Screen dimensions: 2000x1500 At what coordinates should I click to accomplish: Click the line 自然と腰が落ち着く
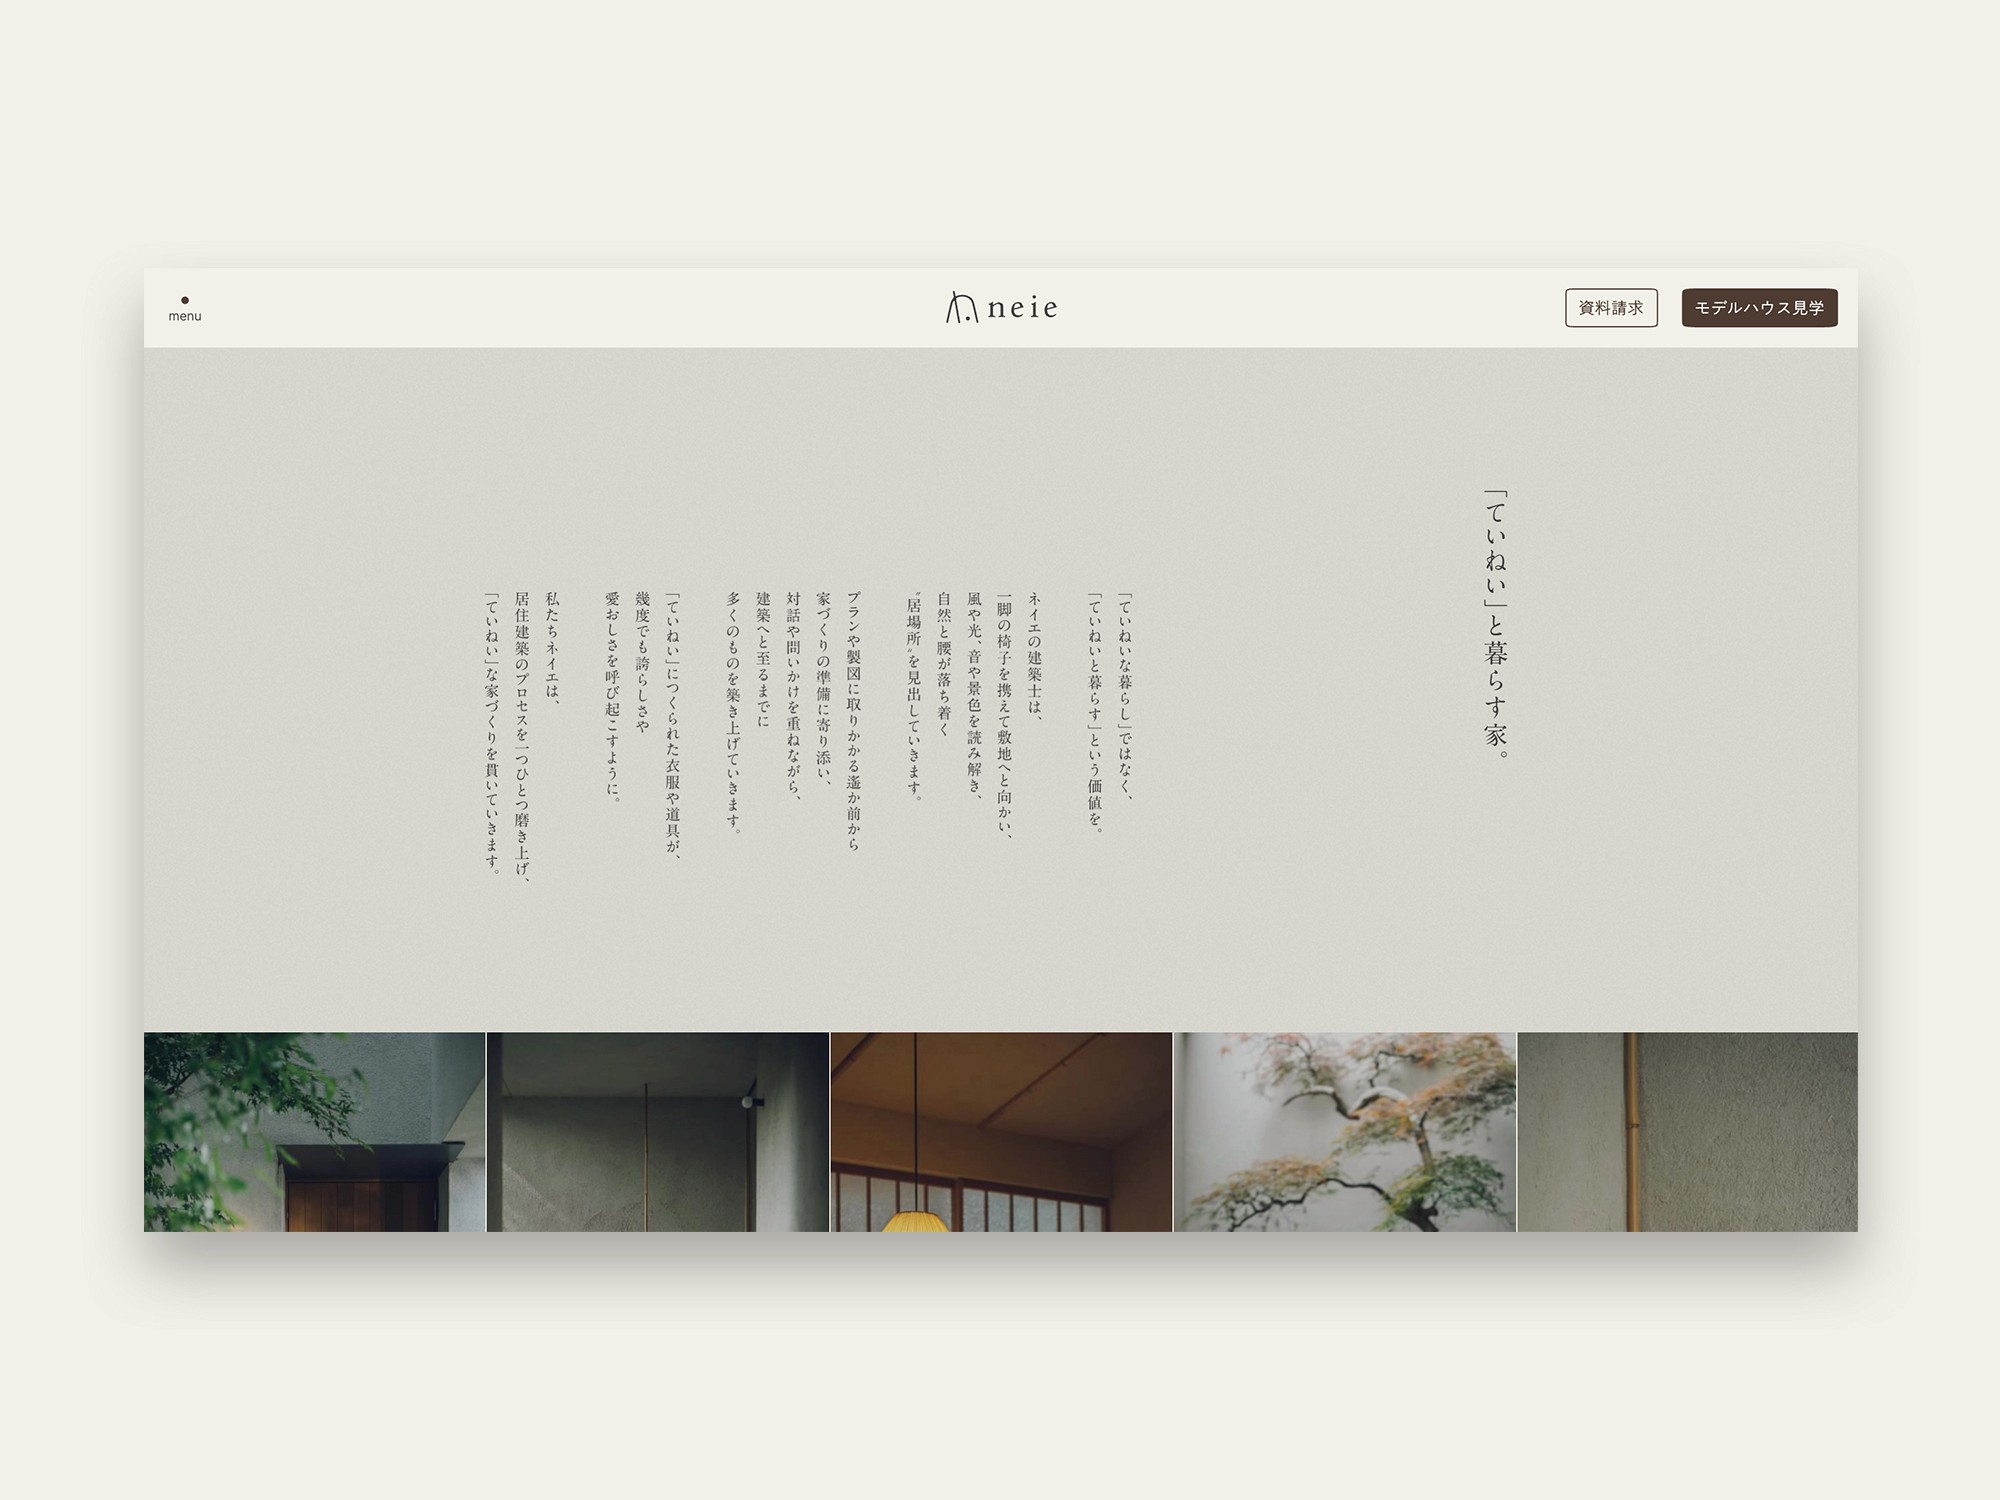[943, 664]
